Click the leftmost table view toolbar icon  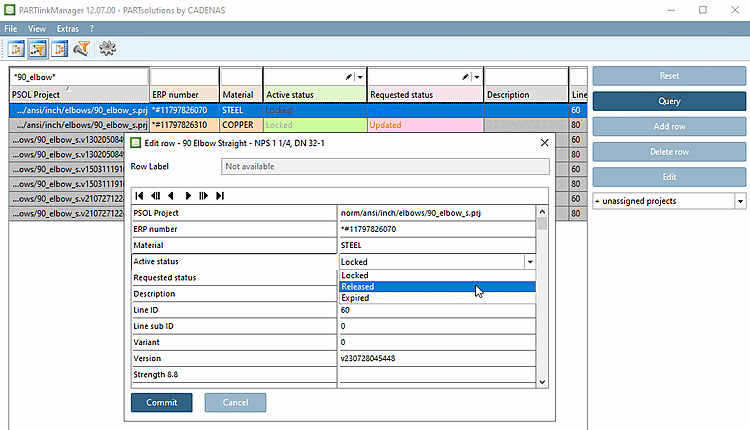click(17, 48)
